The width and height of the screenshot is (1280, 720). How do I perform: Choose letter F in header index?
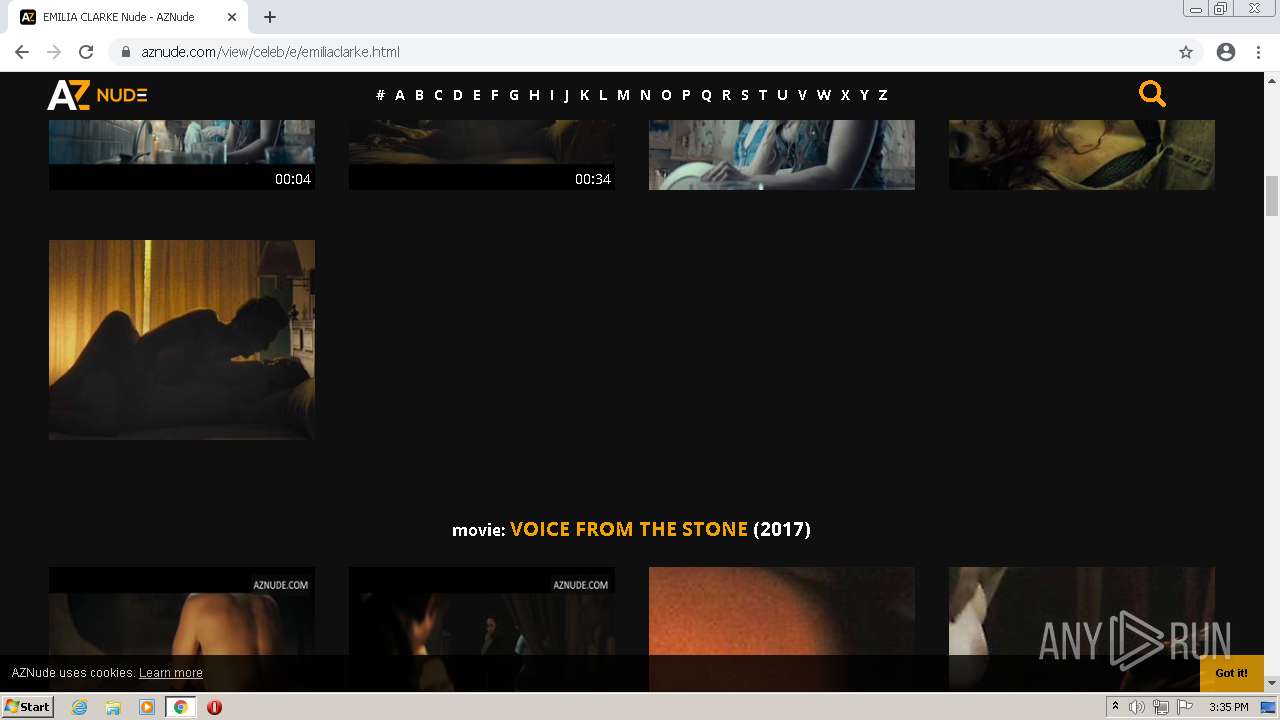[494, 95]
